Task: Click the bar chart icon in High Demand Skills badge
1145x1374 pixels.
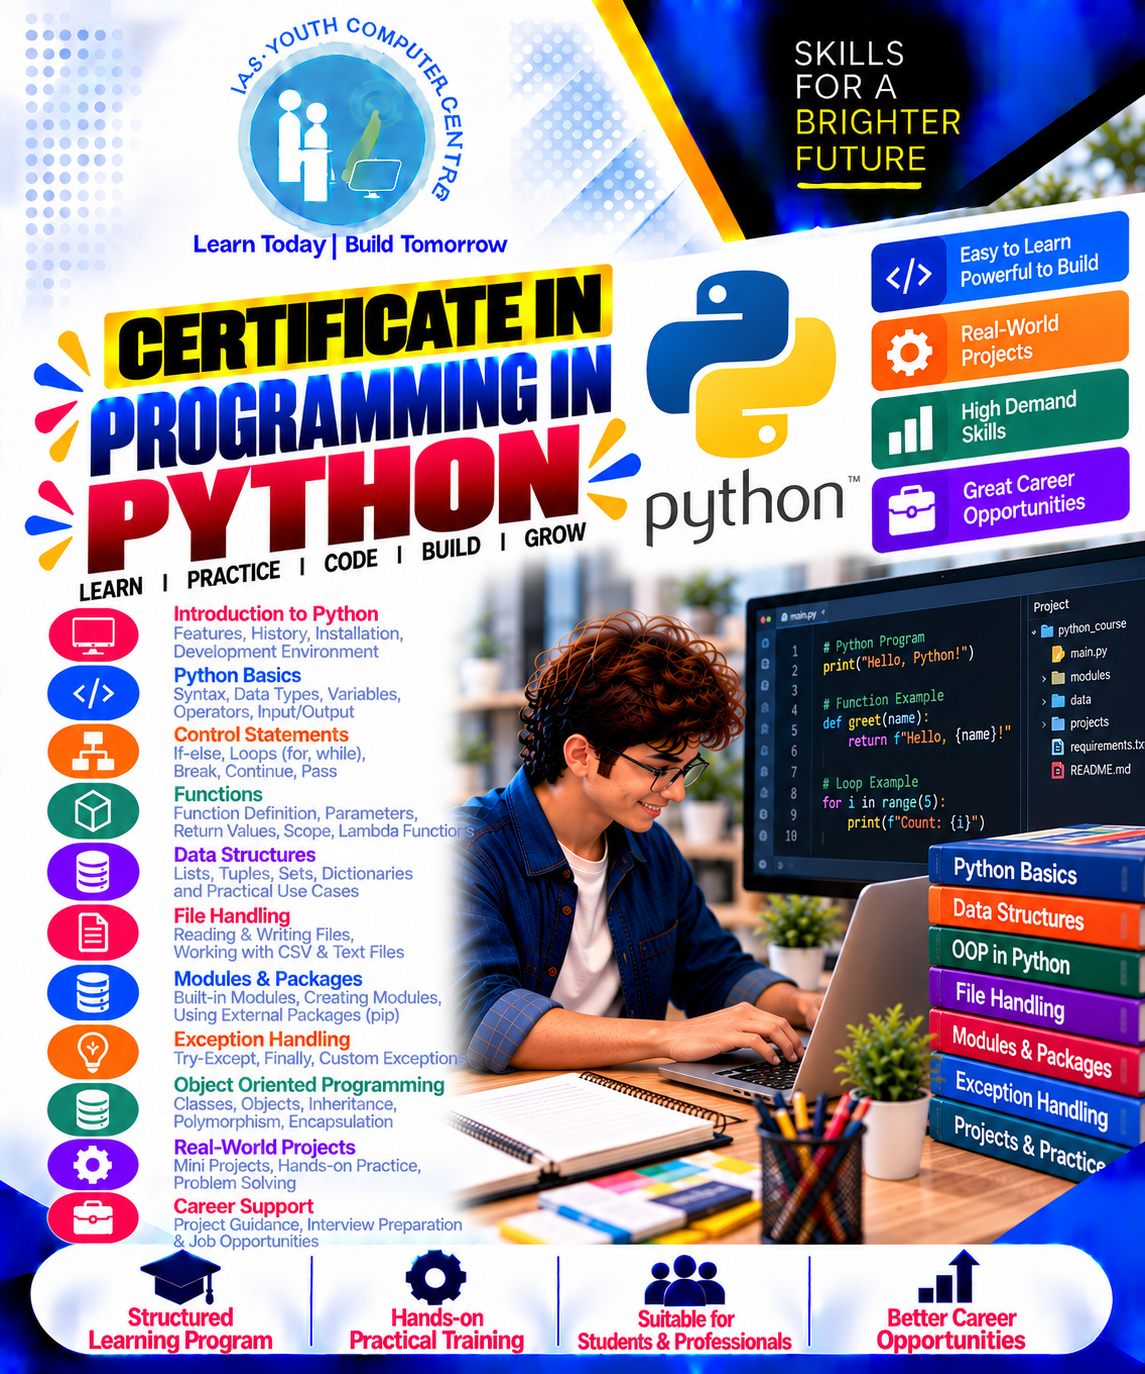Action: 910,430
